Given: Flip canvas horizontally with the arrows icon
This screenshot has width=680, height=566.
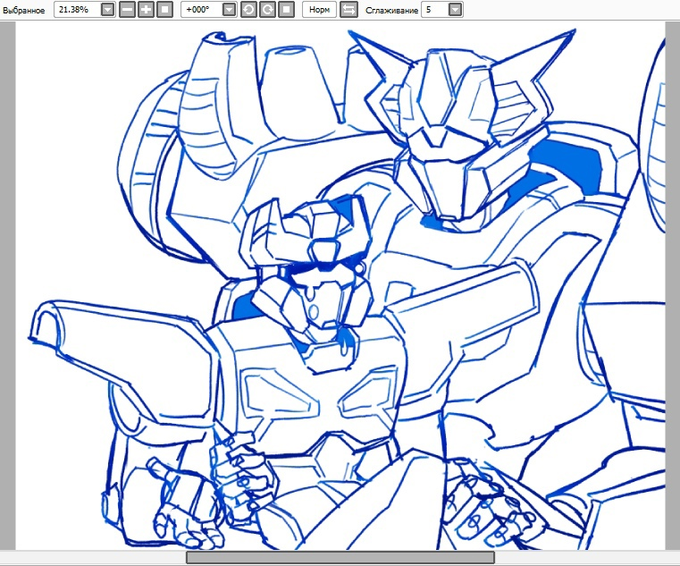Looking at the screenshot, I should [349, 10].
